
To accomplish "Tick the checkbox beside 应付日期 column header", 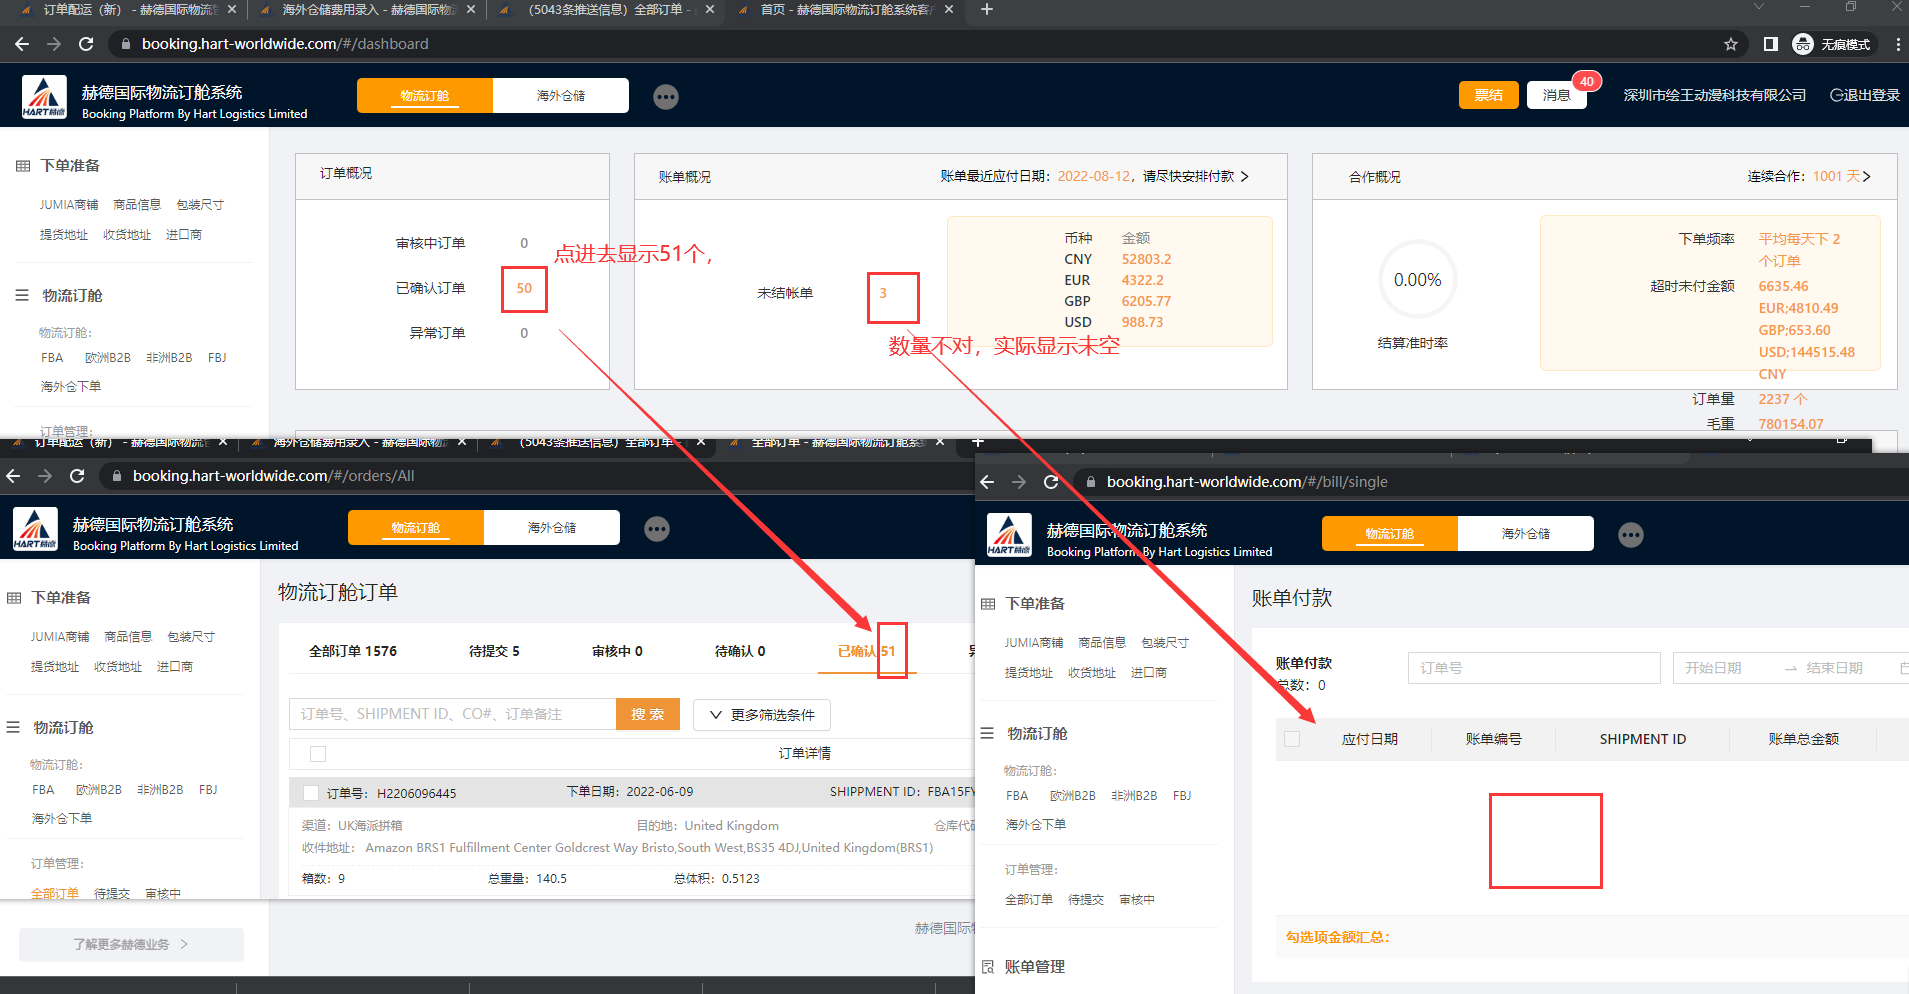I will [1292, 739].
